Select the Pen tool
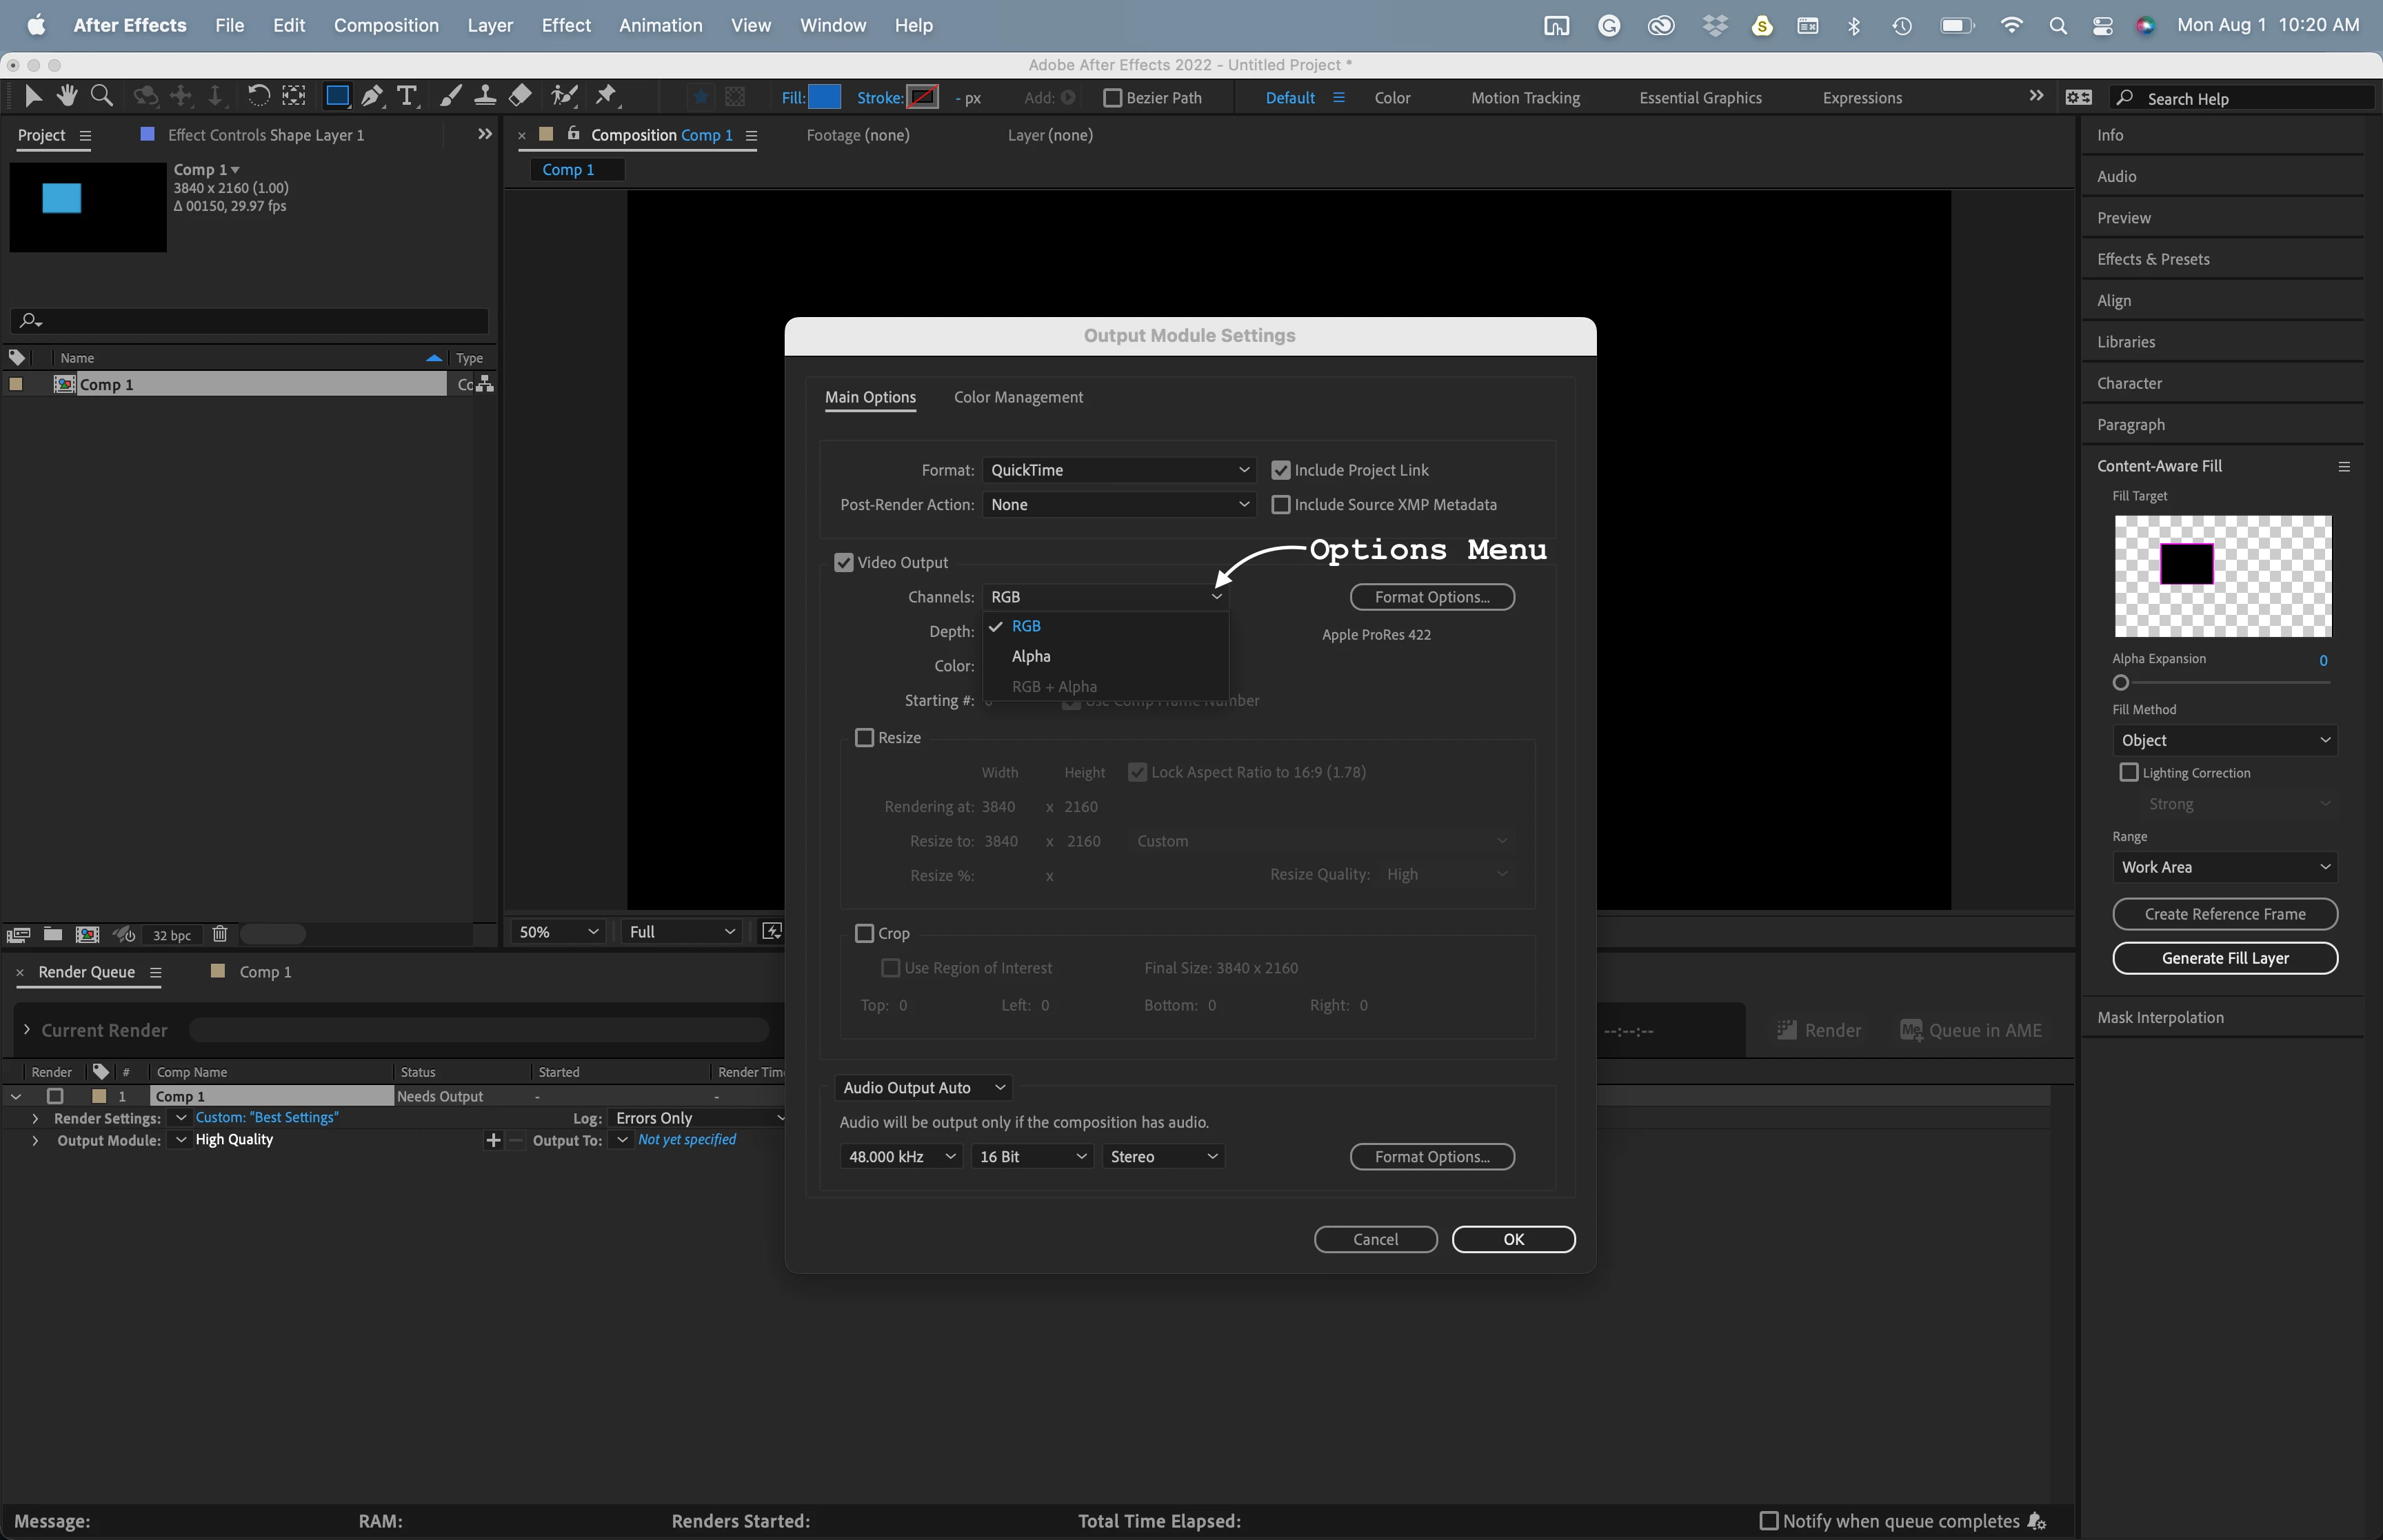The width and height of the screenshot is (2383, 1540). pyautogui.click(x=372, y=96)
